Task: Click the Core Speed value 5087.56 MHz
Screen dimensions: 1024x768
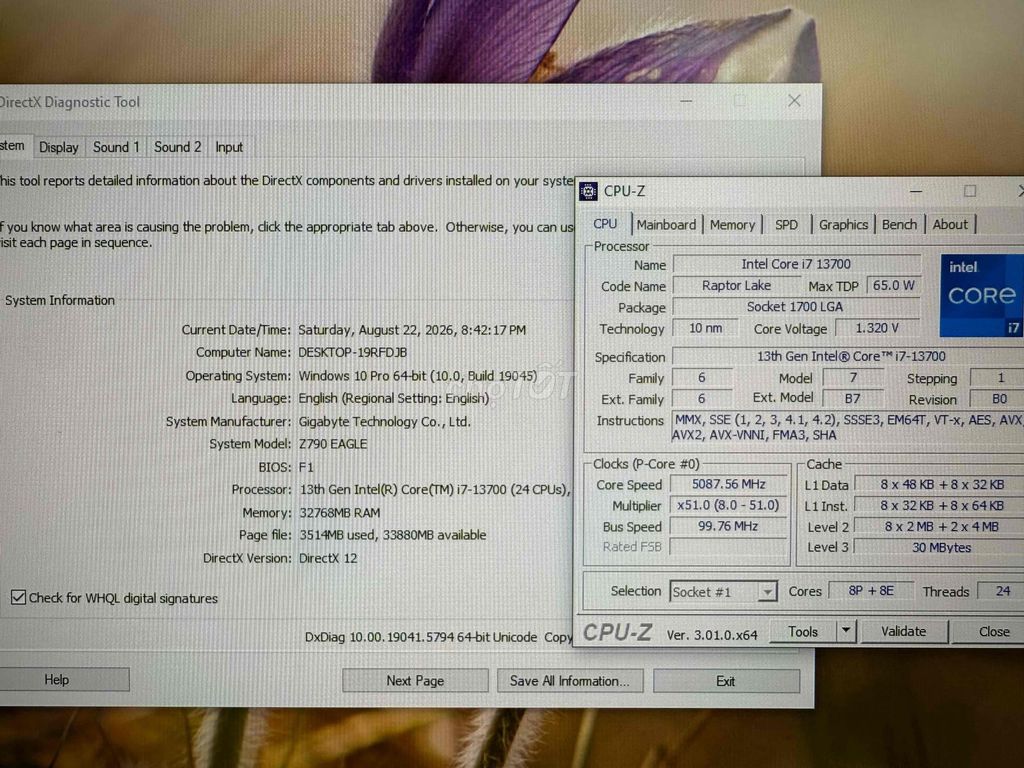Action: coord(729,484)
